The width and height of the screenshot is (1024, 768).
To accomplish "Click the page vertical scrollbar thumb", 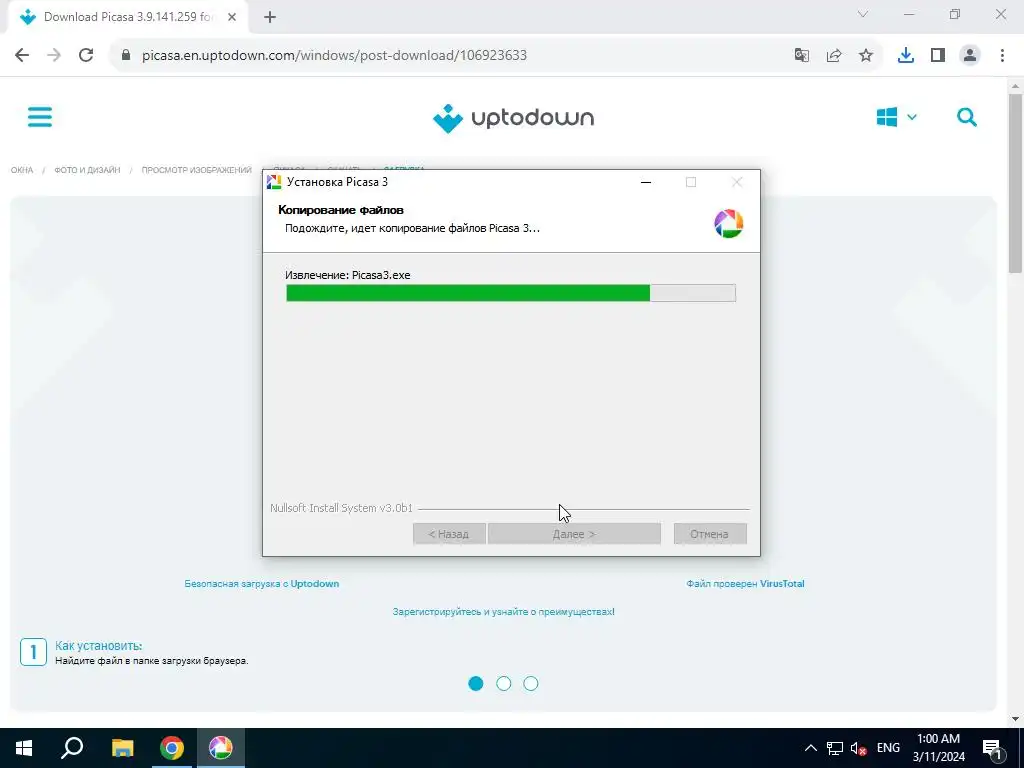I will click(x=1016, y=183).
